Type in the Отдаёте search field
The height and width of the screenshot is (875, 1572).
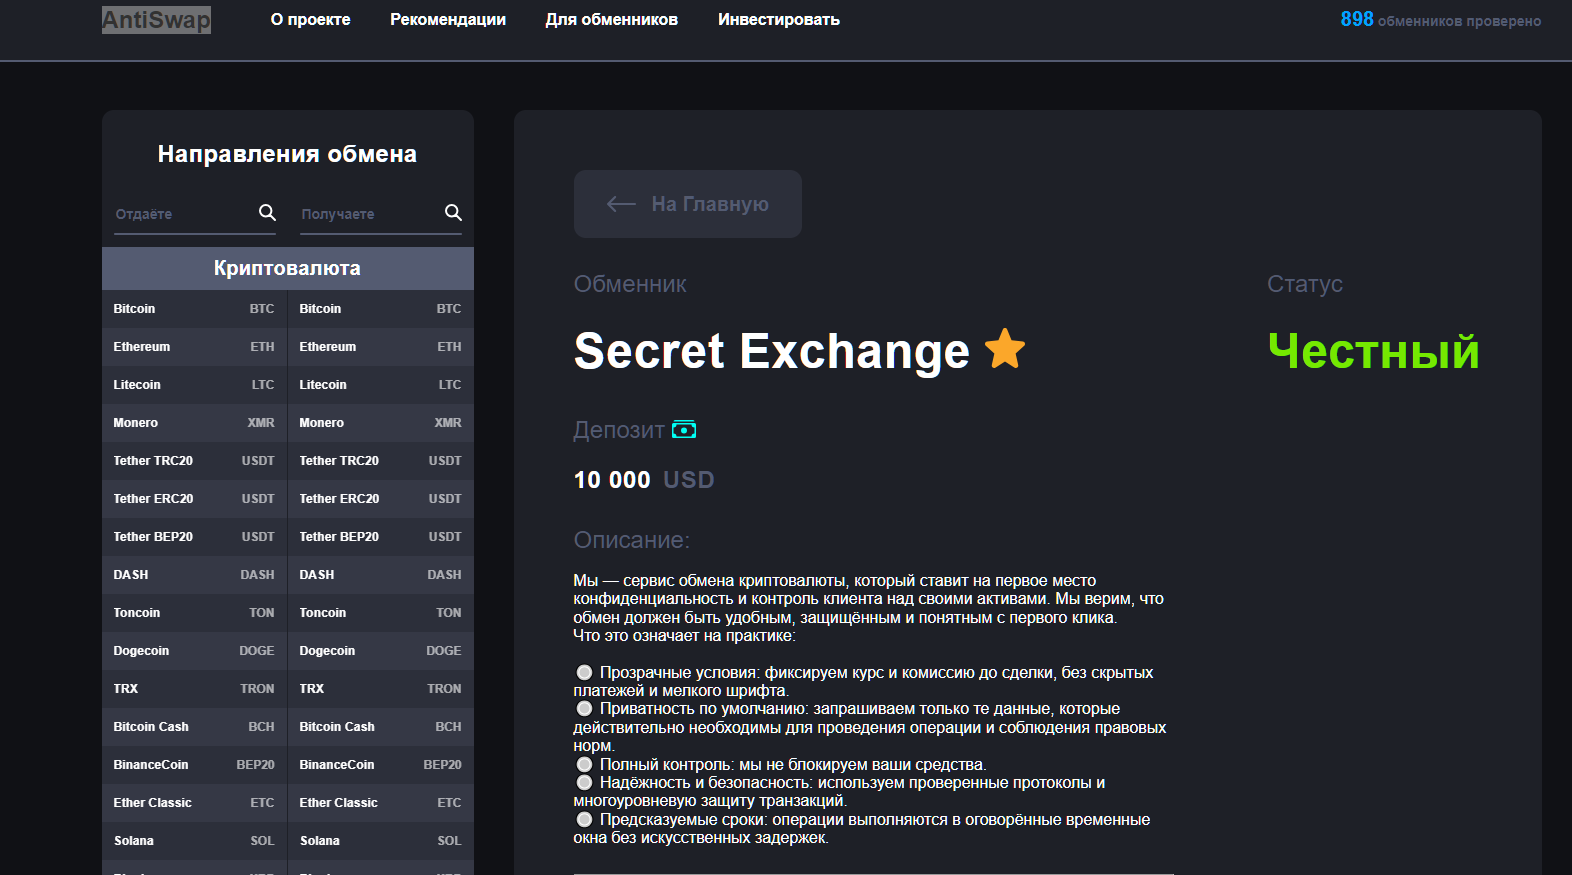(x=182, y=214)
